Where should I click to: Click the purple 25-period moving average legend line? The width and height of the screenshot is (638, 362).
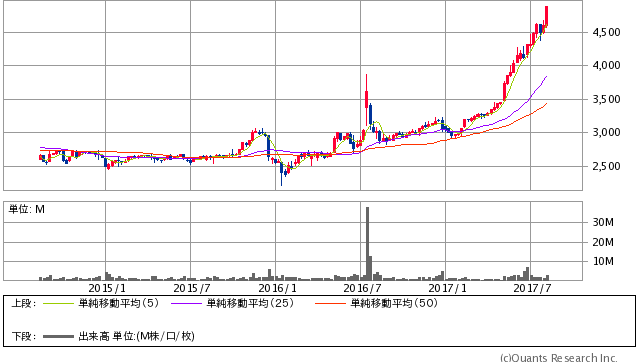[186, 303]
